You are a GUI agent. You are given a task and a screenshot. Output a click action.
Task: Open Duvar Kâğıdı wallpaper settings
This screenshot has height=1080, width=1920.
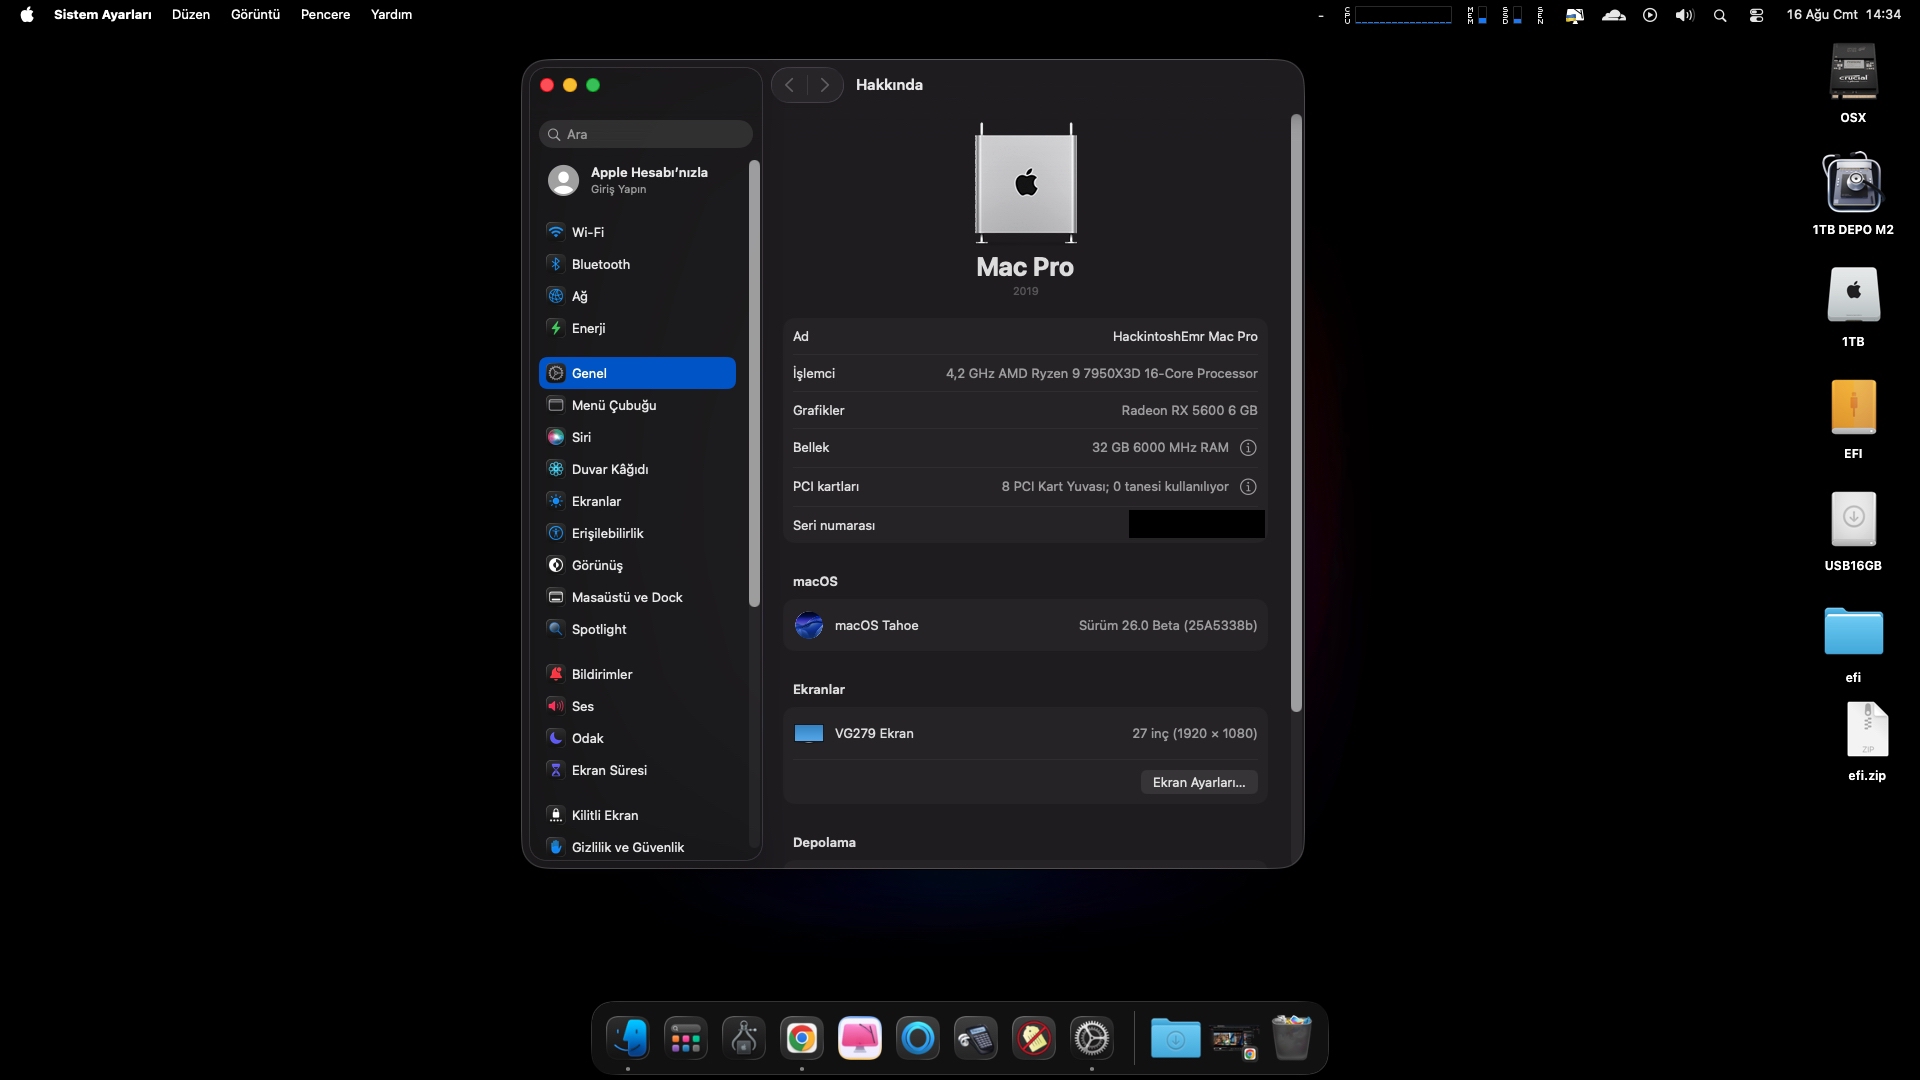[x=609, y=469]
